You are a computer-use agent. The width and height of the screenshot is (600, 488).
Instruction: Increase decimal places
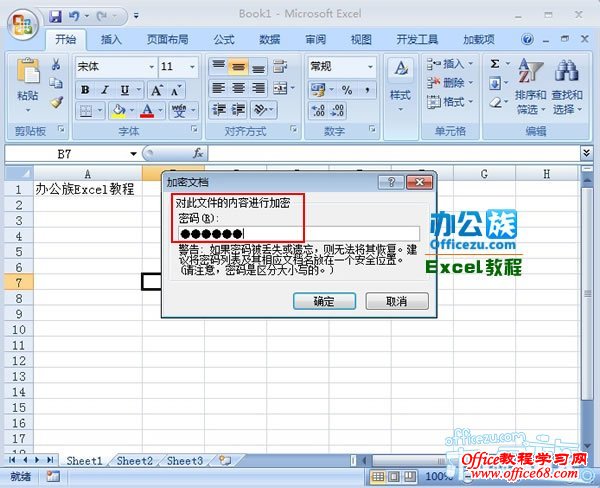click(318, 111)
